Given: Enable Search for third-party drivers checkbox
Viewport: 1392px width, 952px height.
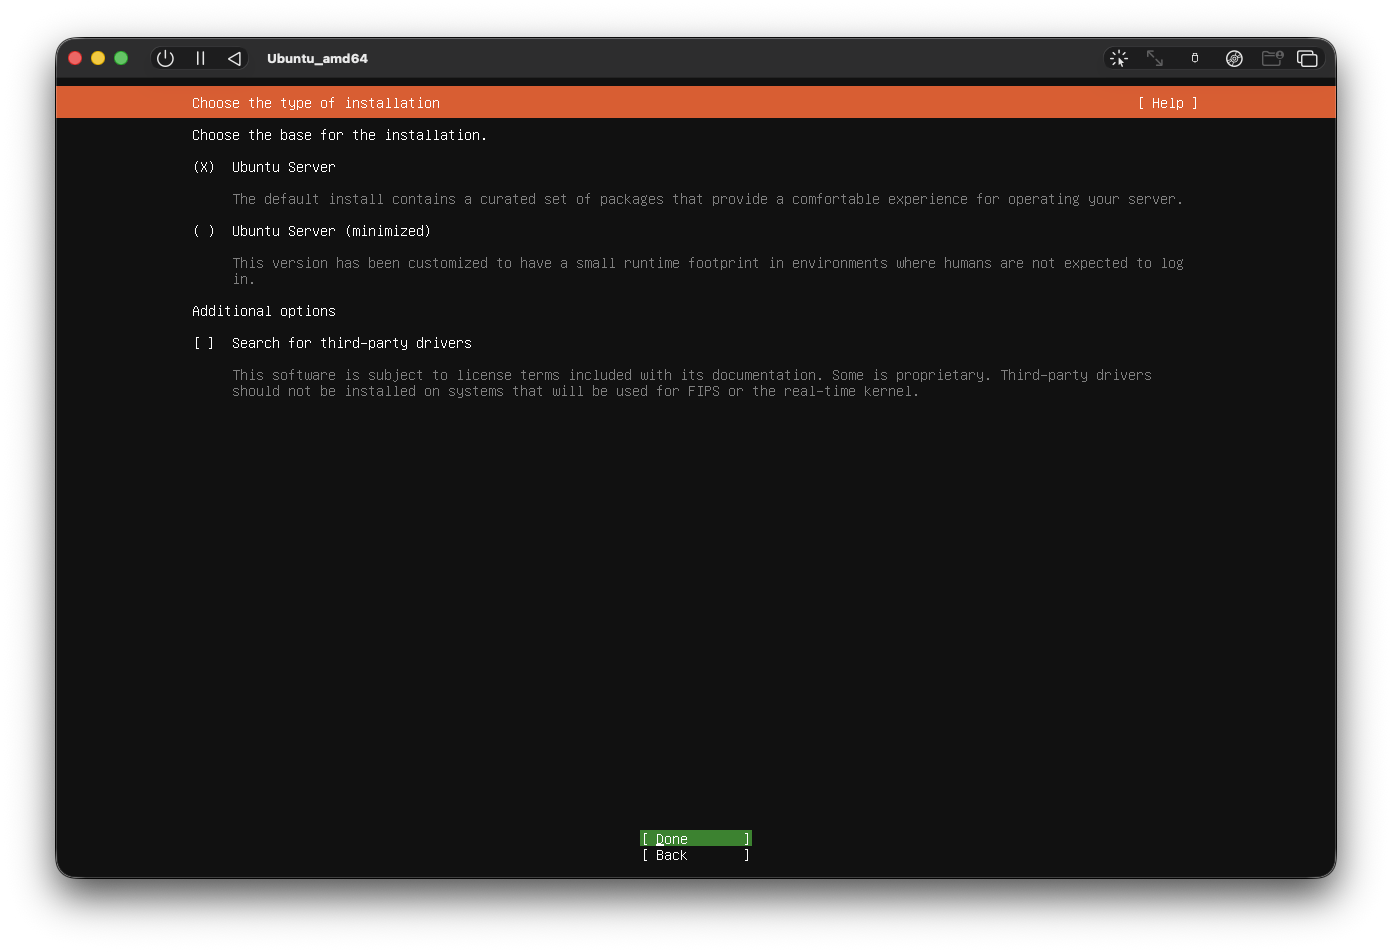Looking at the screenshot, I should (204, 343).
